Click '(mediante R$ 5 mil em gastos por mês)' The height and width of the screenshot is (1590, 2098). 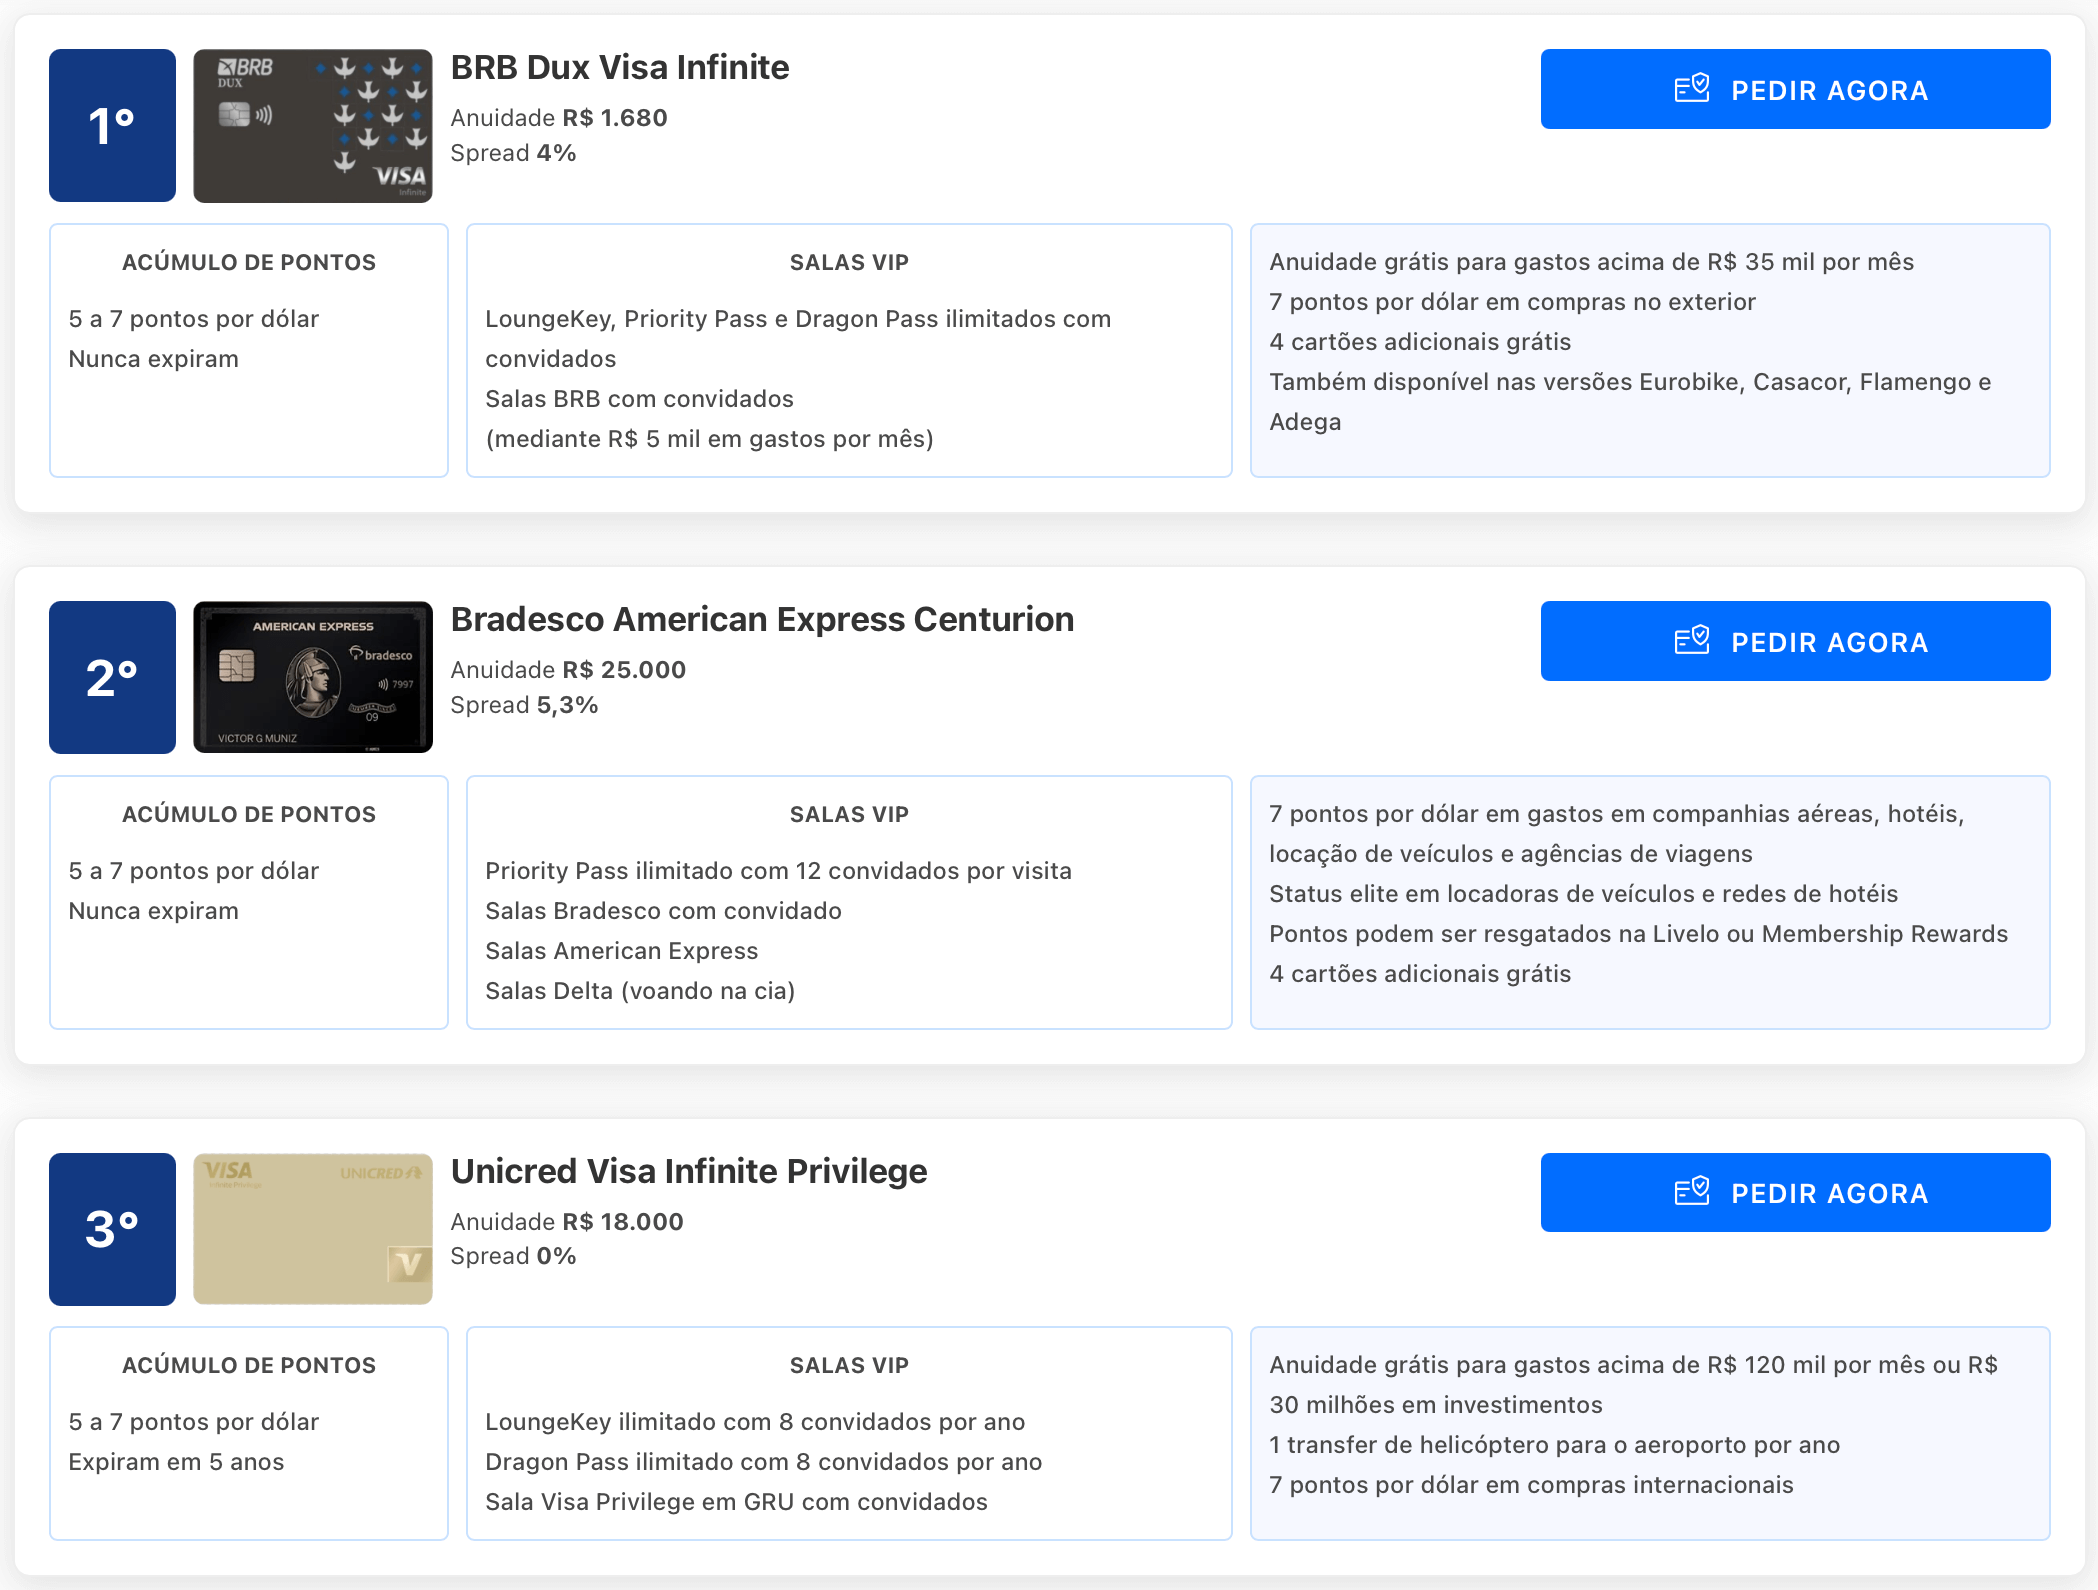709,439
